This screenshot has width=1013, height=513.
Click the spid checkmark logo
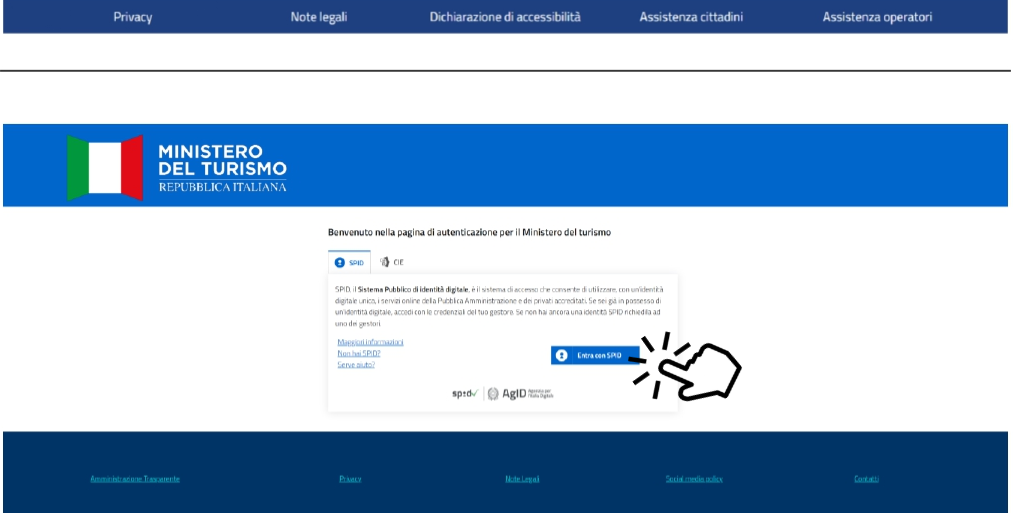pos(465,393)
